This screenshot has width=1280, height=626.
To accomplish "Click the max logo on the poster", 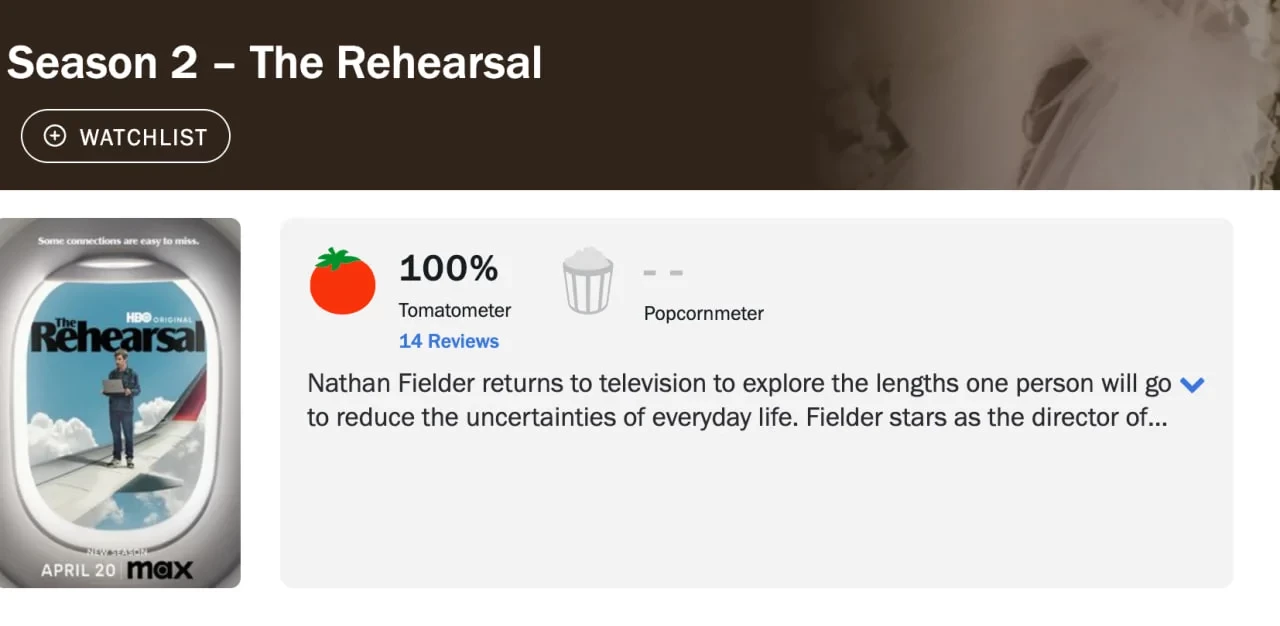I will pyautogui.click(x=159, y=570).
